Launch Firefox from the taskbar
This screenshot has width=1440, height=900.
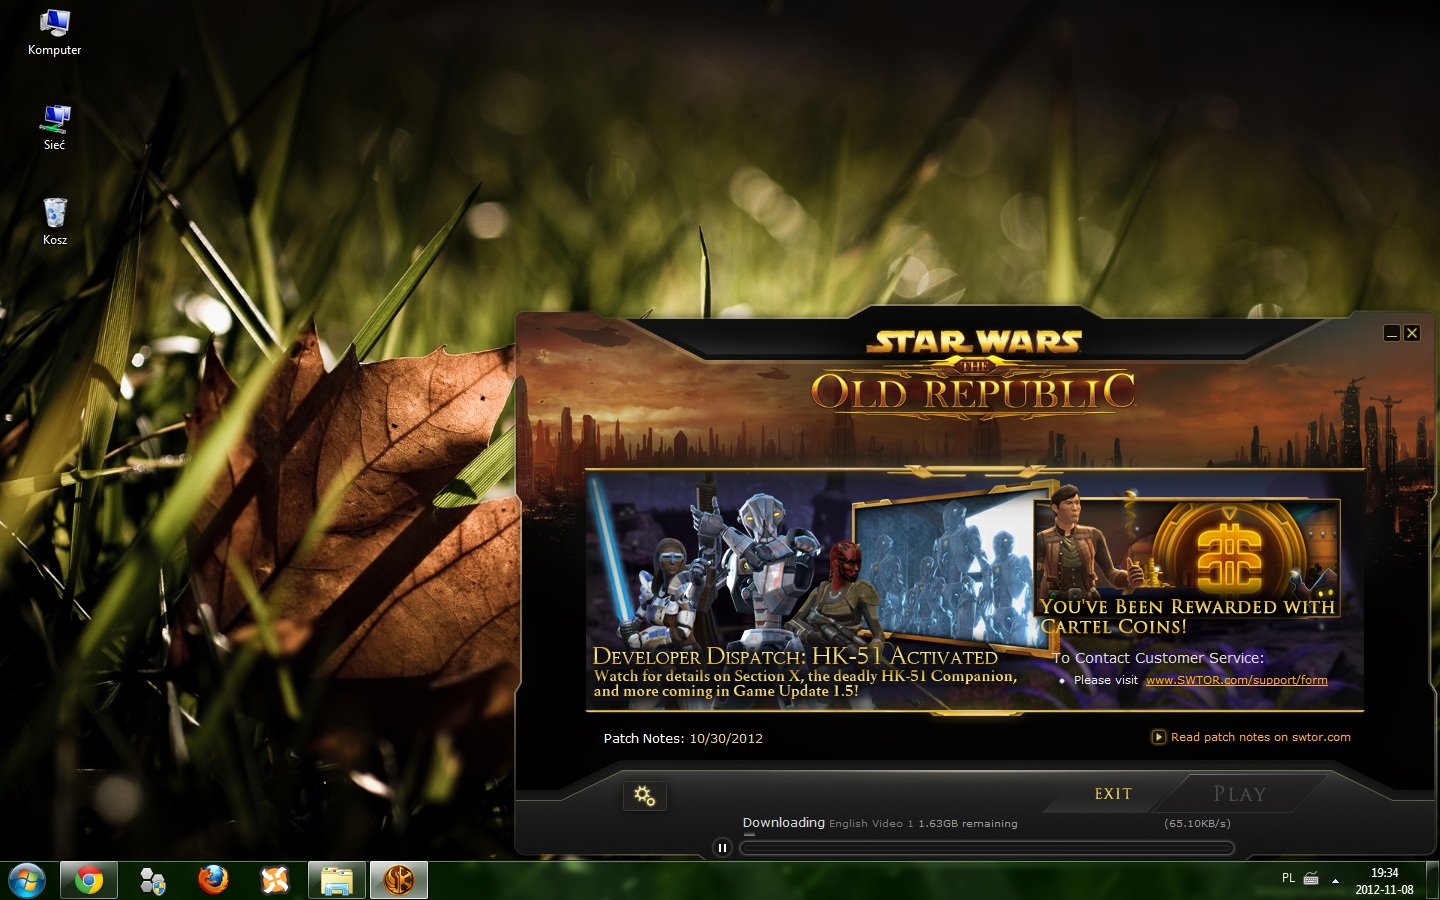click(x=213, y=881)
